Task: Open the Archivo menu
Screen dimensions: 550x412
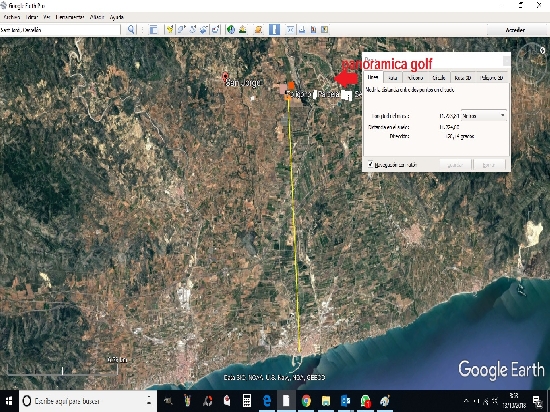Action: [12, 17]
